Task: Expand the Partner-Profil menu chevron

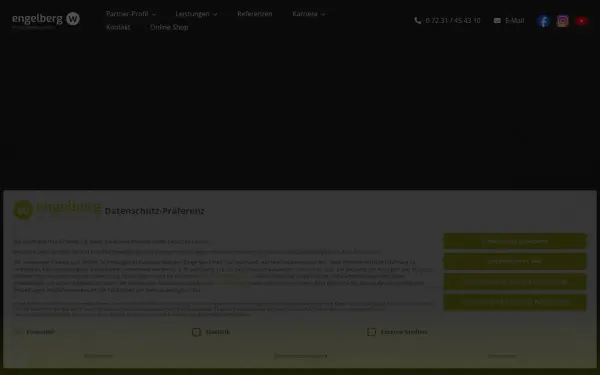Action: point(154,14)
